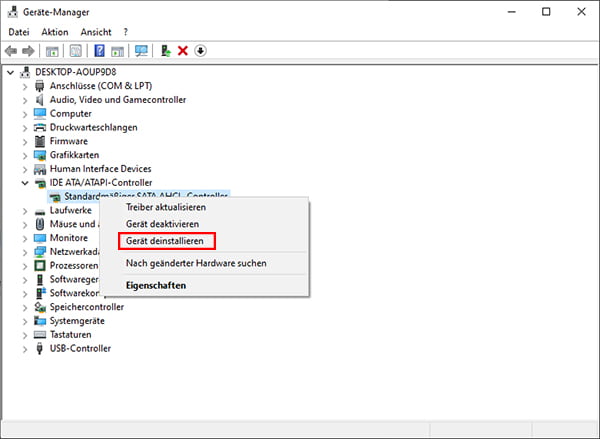This screenshot has width=600, height=439.
Task: Click the Grafikkarten display adapter icon
Action: (x=40, y=155)
